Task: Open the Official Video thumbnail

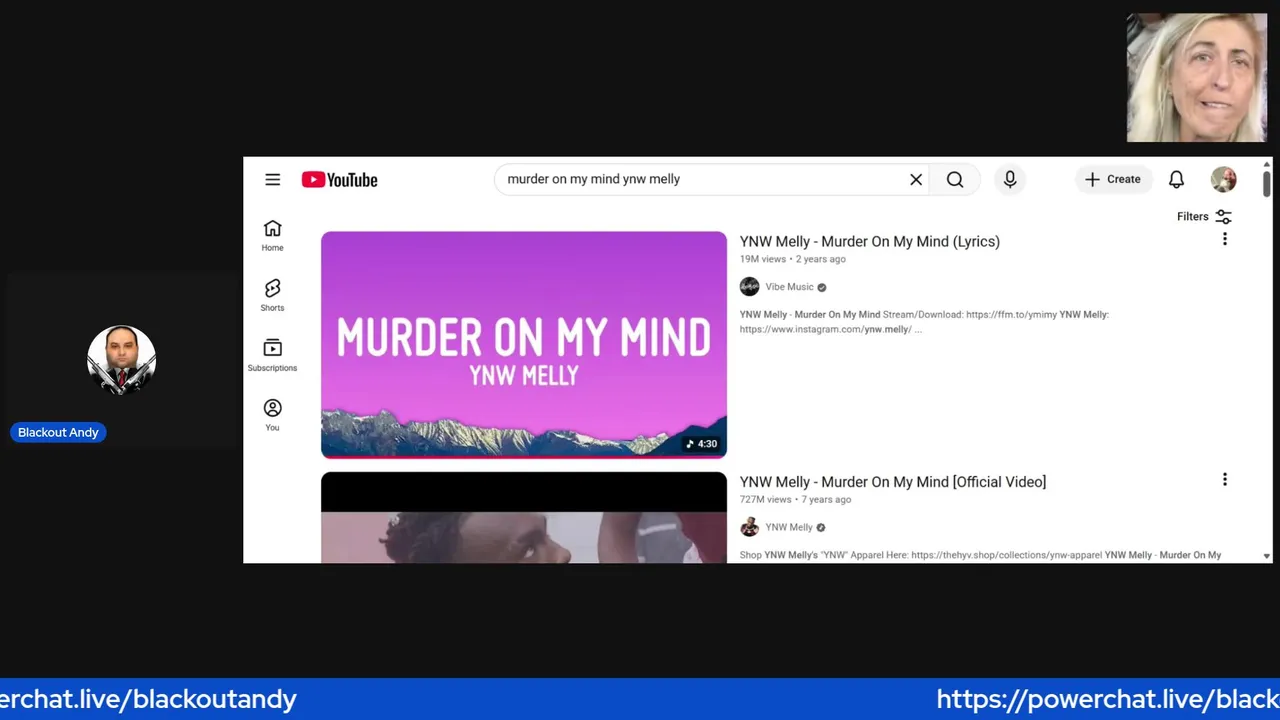Action: pos(524,518)
